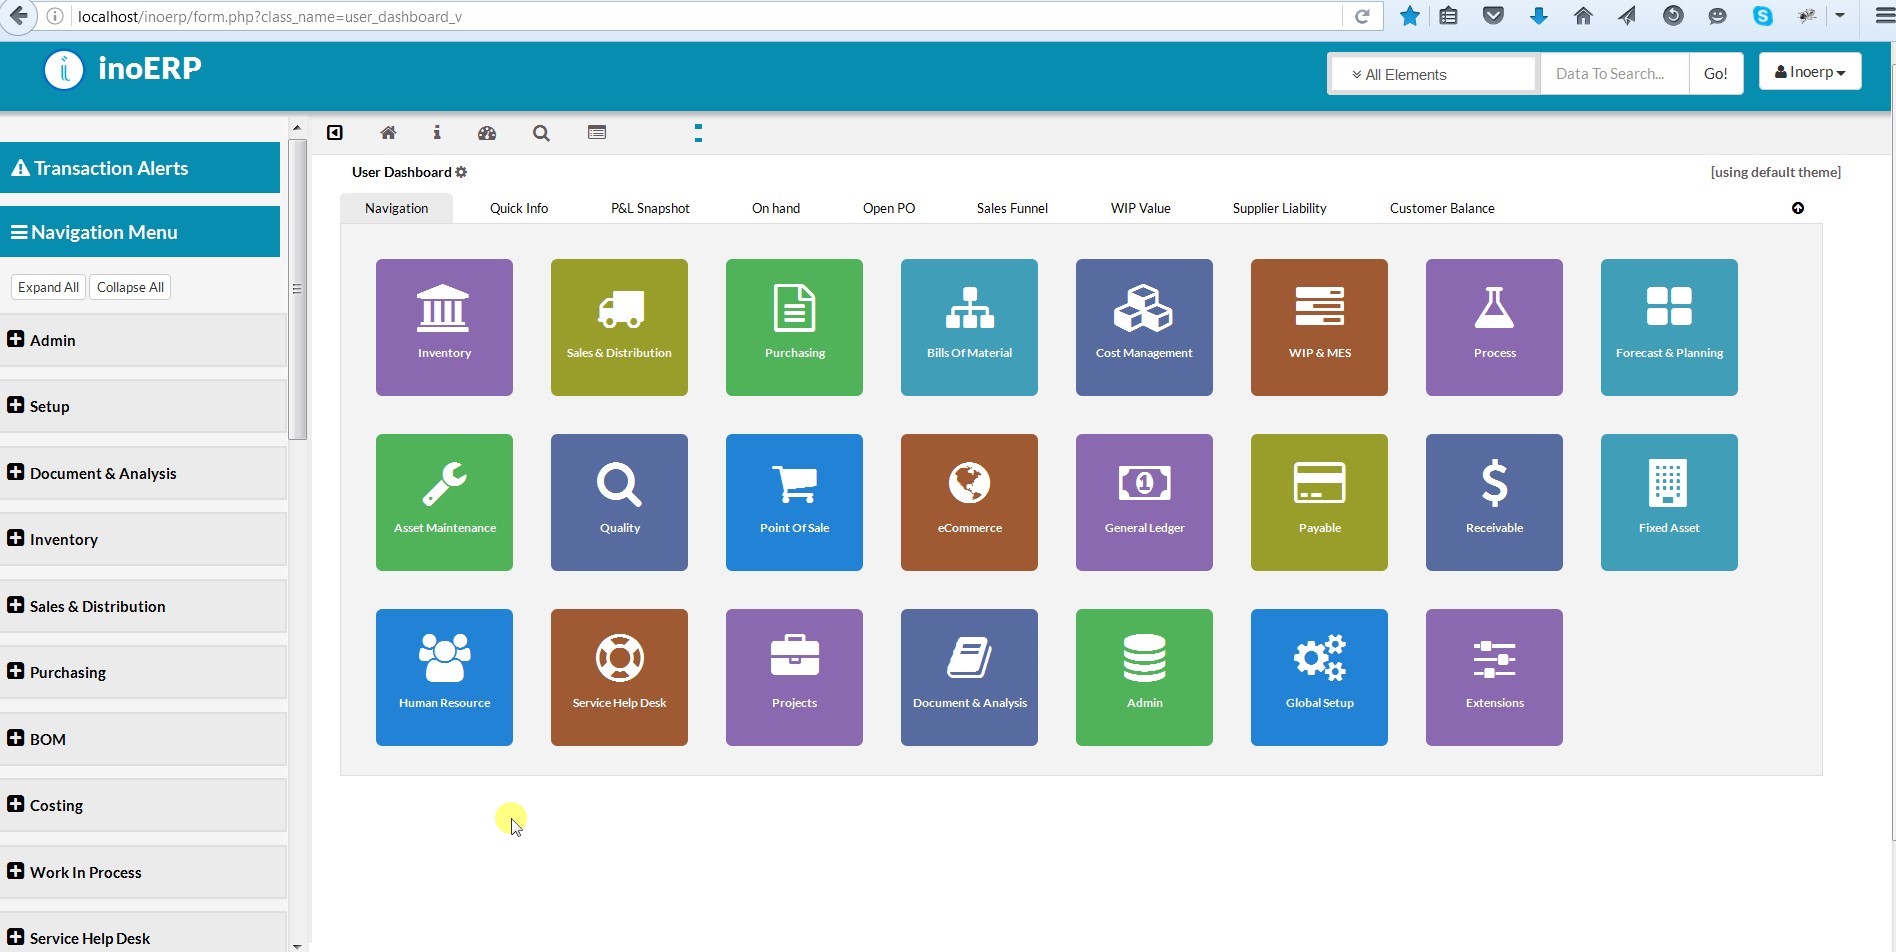Open the All Elements dropdown
Image resolution: width=1896 pixels, height=952 pixels.
[1433, 74]
